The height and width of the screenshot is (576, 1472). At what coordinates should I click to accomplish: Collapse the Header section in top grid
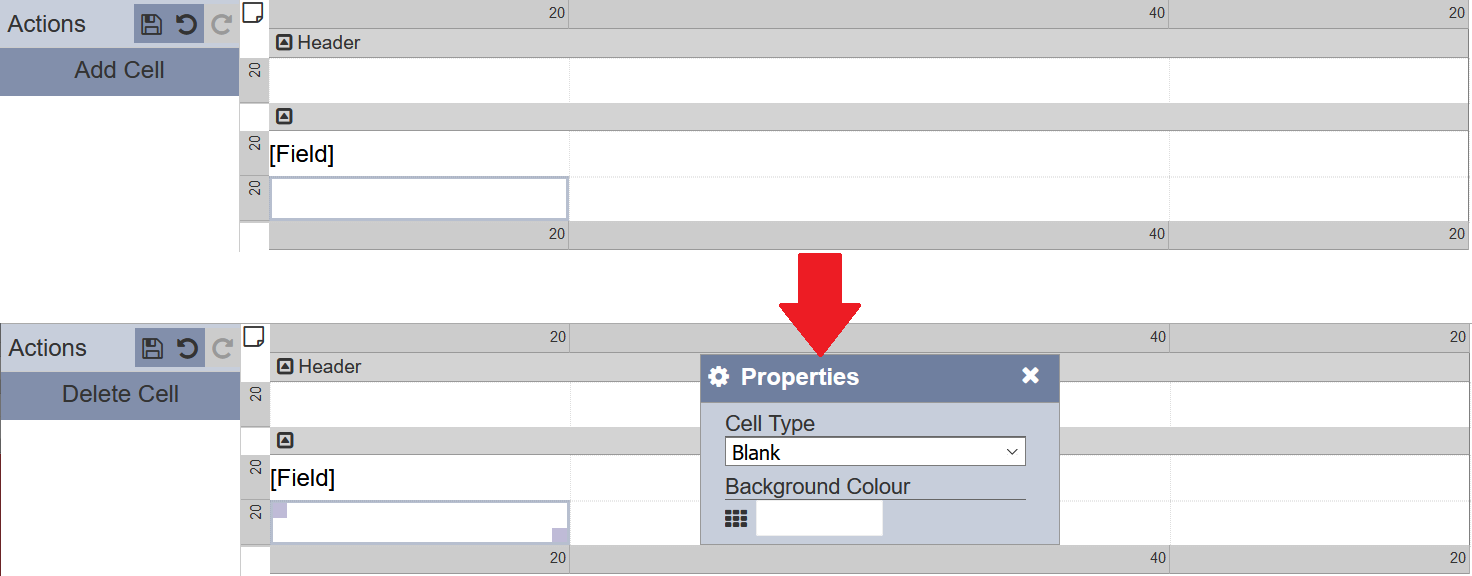pos(284,43)
